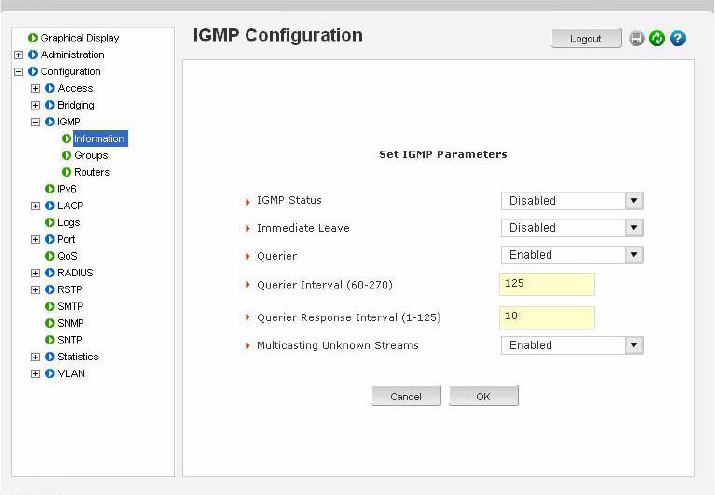Open the blue help question icon
The width and height of the screenshot is (715, 495).
678,38
